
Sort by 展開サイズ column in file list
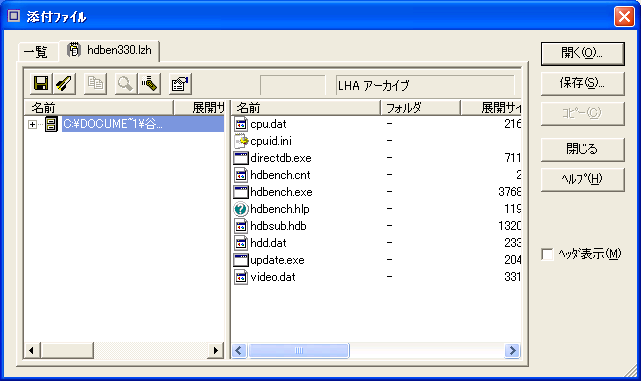[x=491, y=108]
